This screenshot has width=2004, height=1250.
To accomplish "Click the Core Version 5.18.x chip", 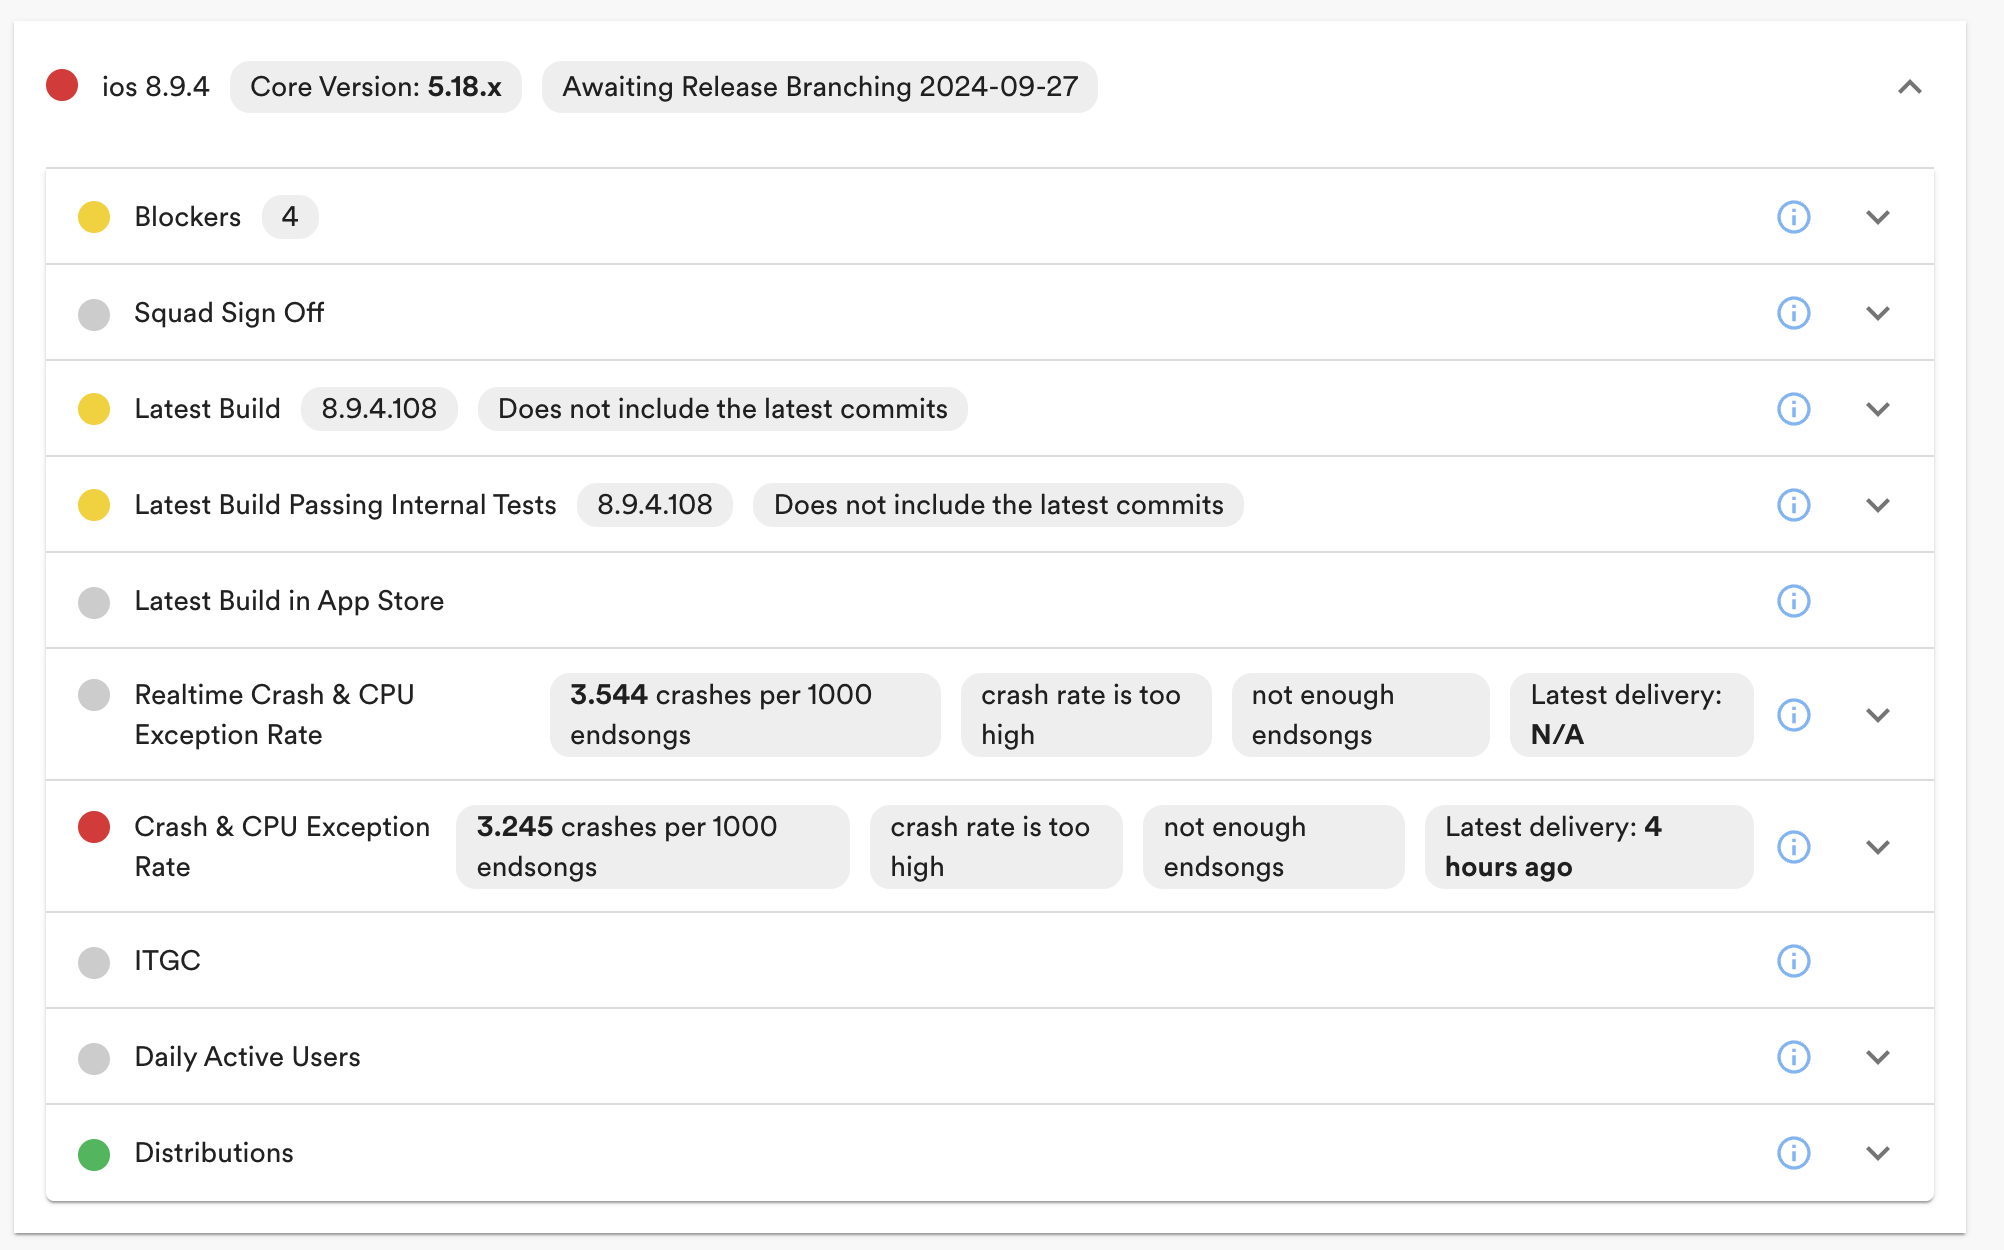I will [375, 87].
